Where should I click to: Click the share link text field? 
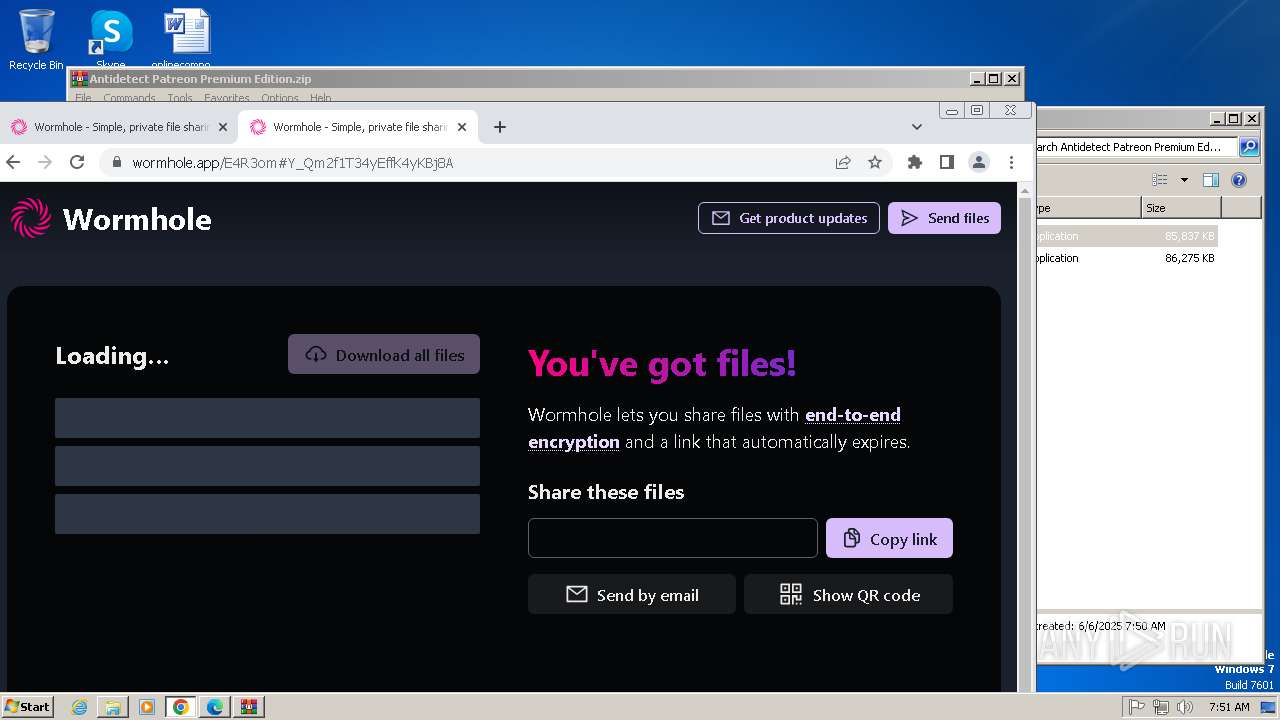click(673, 538)
